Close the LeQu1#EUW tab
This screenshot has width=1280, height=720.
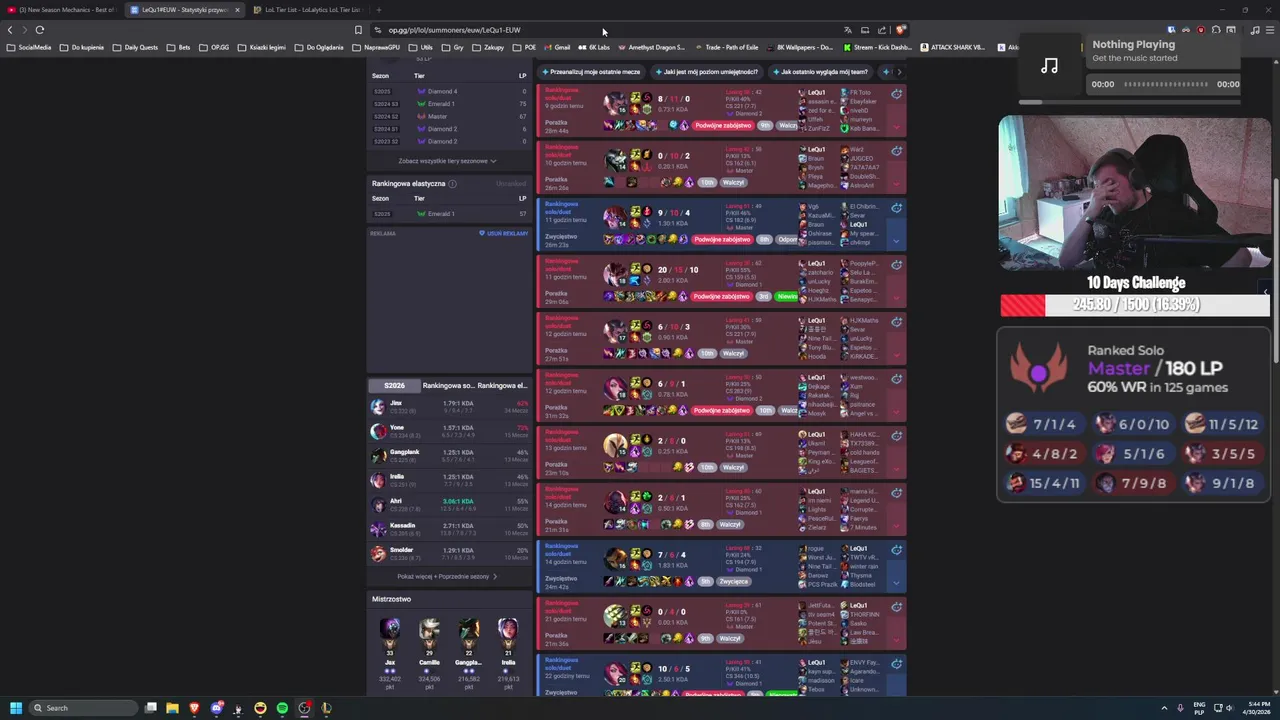click(x=237, y=10)
